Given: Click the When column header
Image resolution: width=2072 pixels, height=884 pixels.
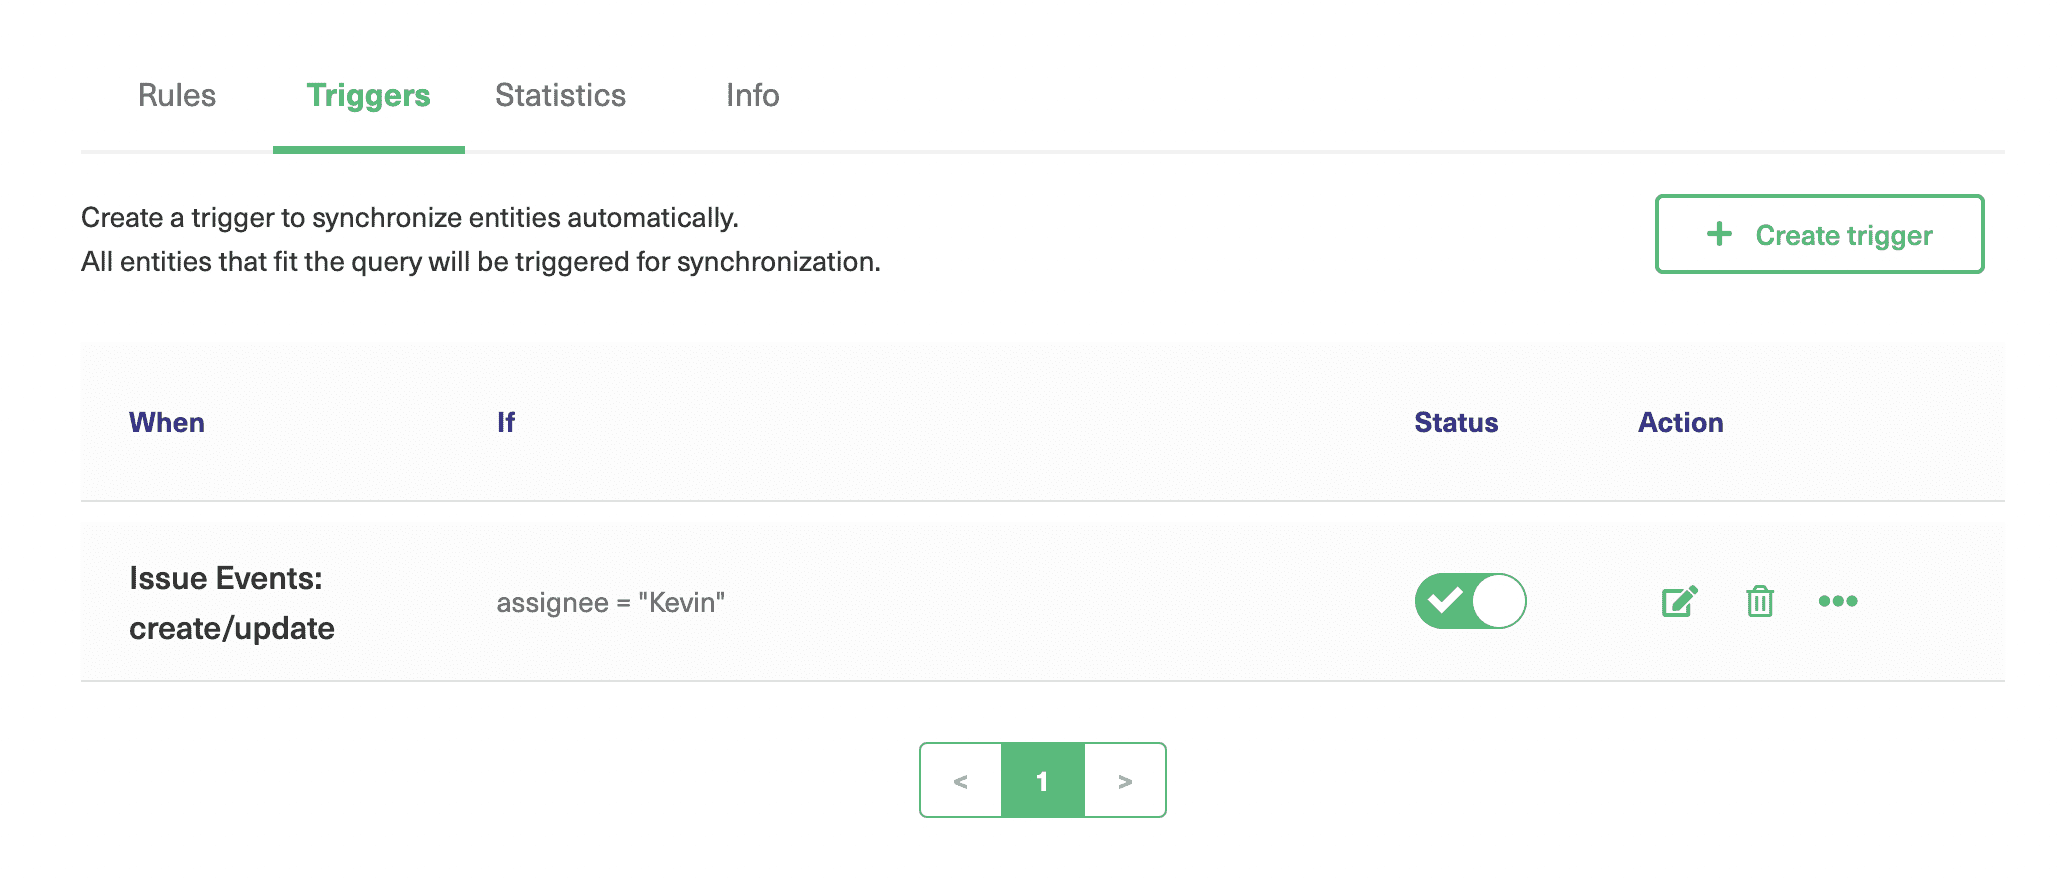Looking at the screenshot, I should [x=167, y=423].
